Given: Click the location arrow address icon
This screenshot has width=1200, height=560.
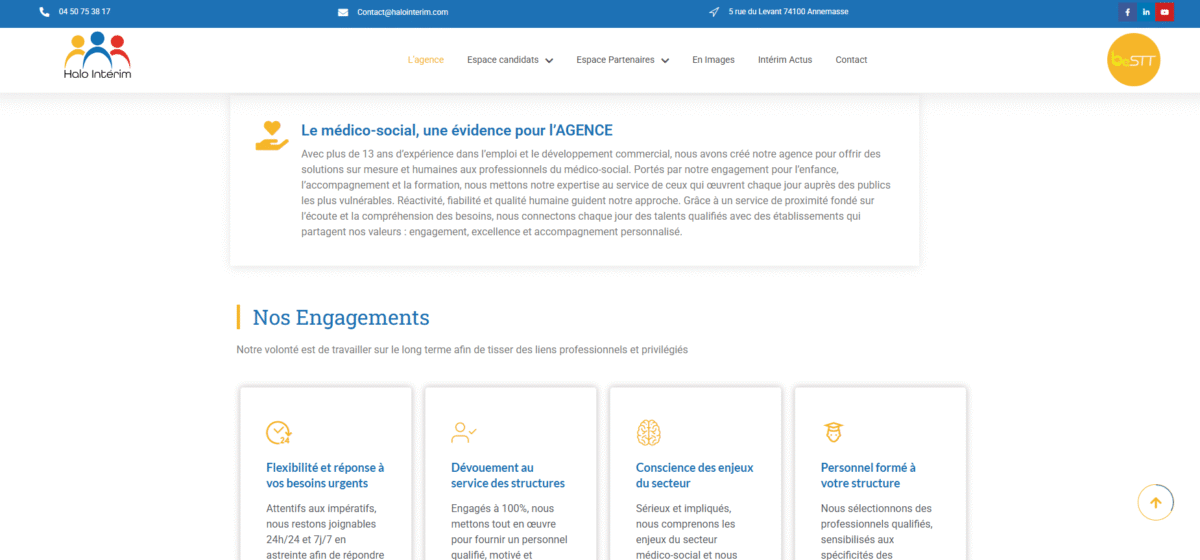Looking at the screenshot, I should 714,12.
